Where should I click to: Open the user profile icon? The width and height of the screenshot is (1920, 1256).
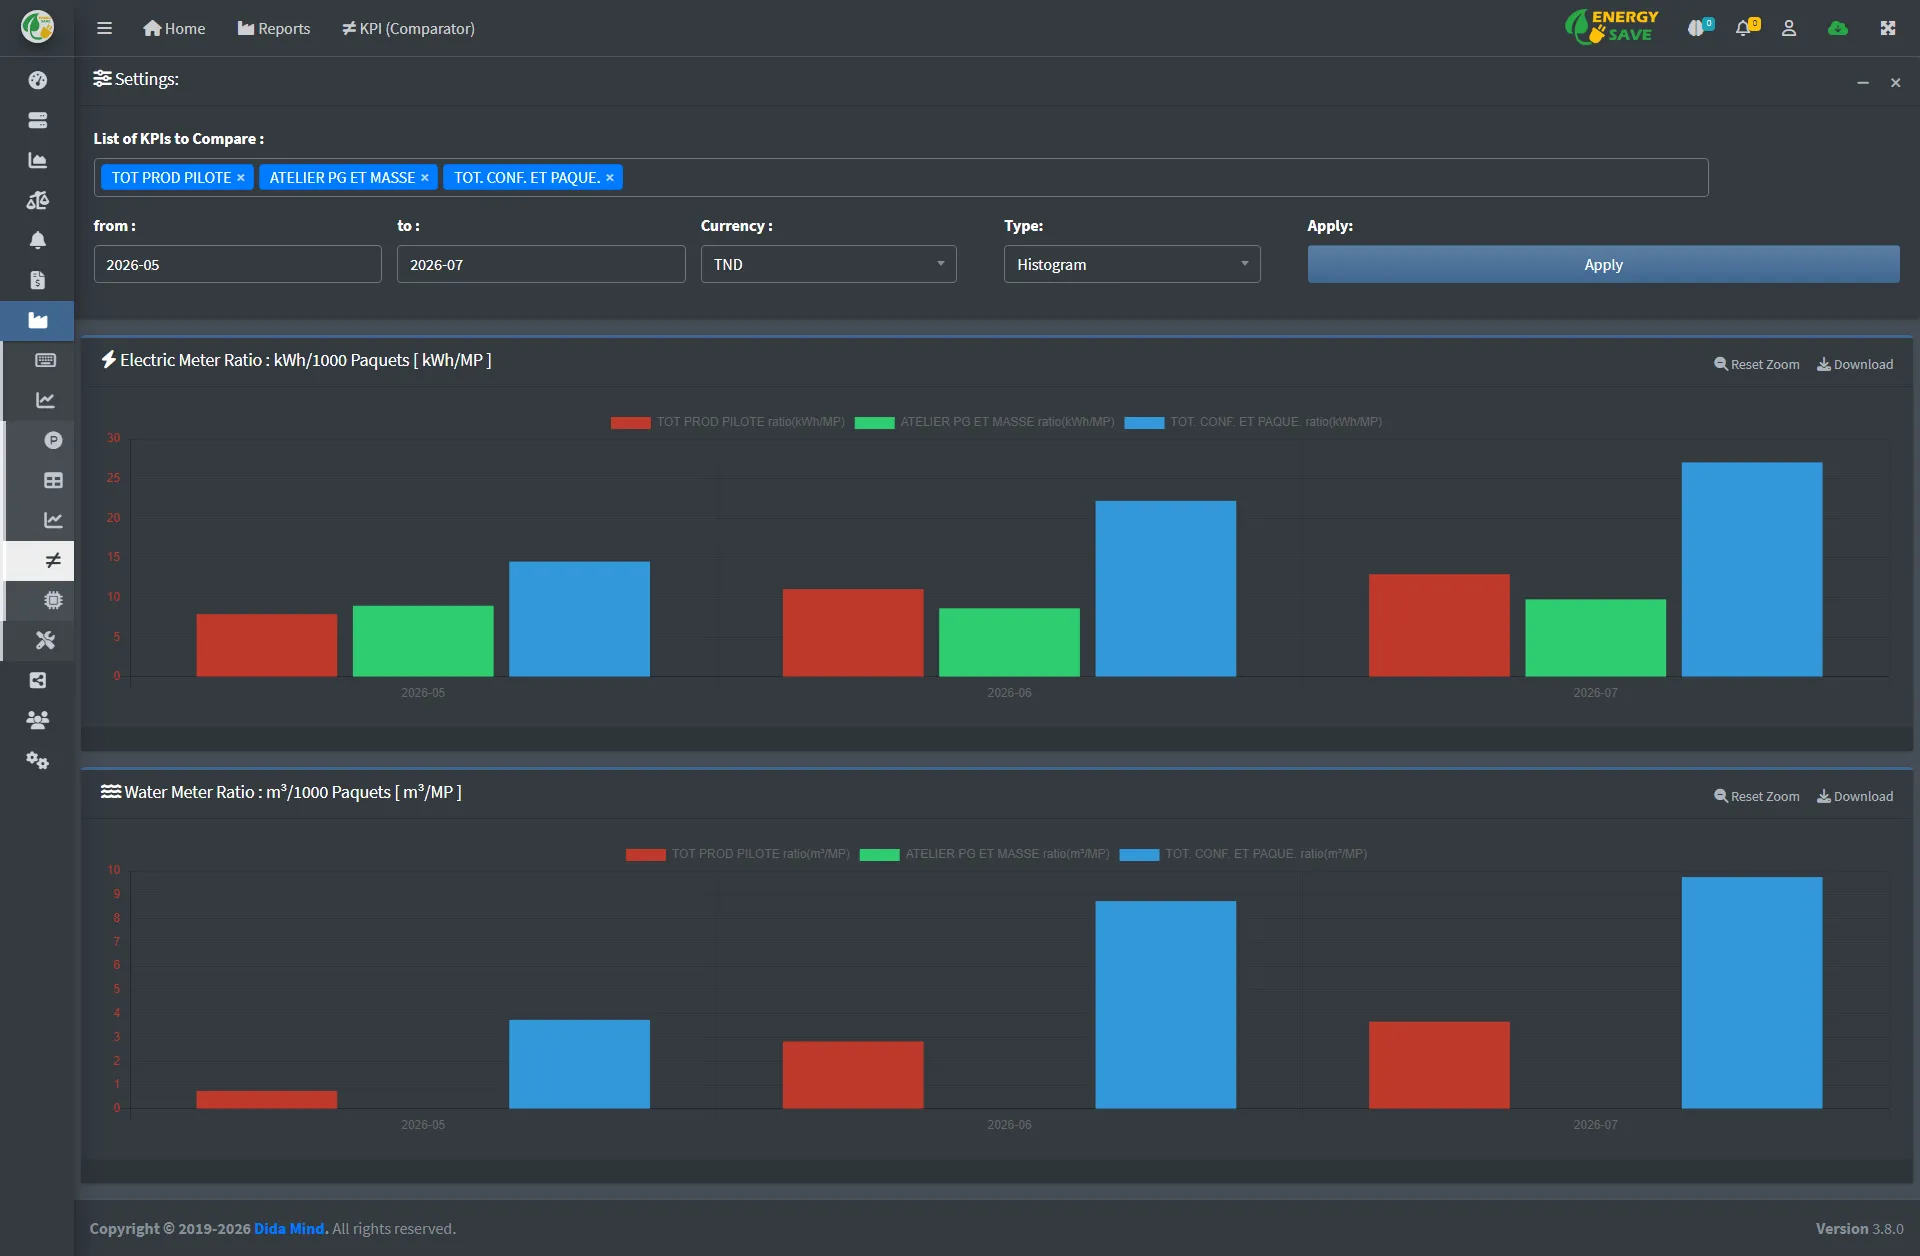[1789, 28]
